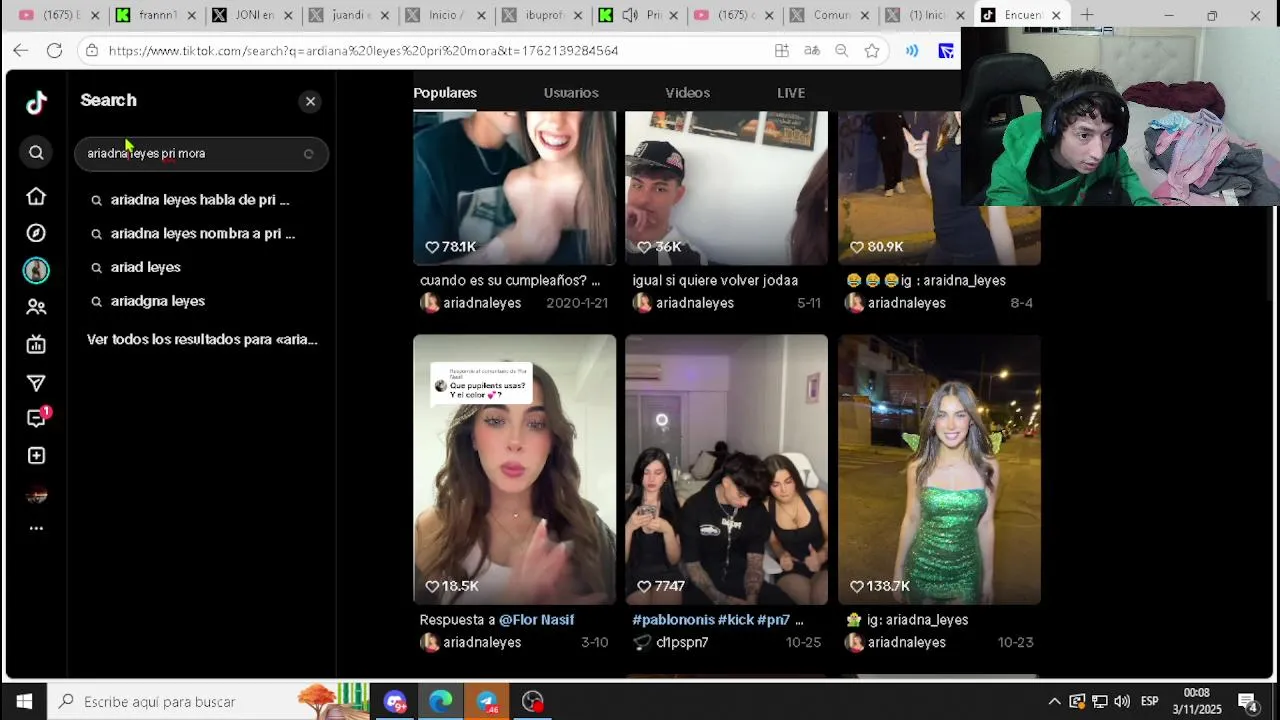Image resolution: width=1280 pixels, height=720 pixels.
Task: Click the Upload plus icon in sidebar
Action: (36, 456)
